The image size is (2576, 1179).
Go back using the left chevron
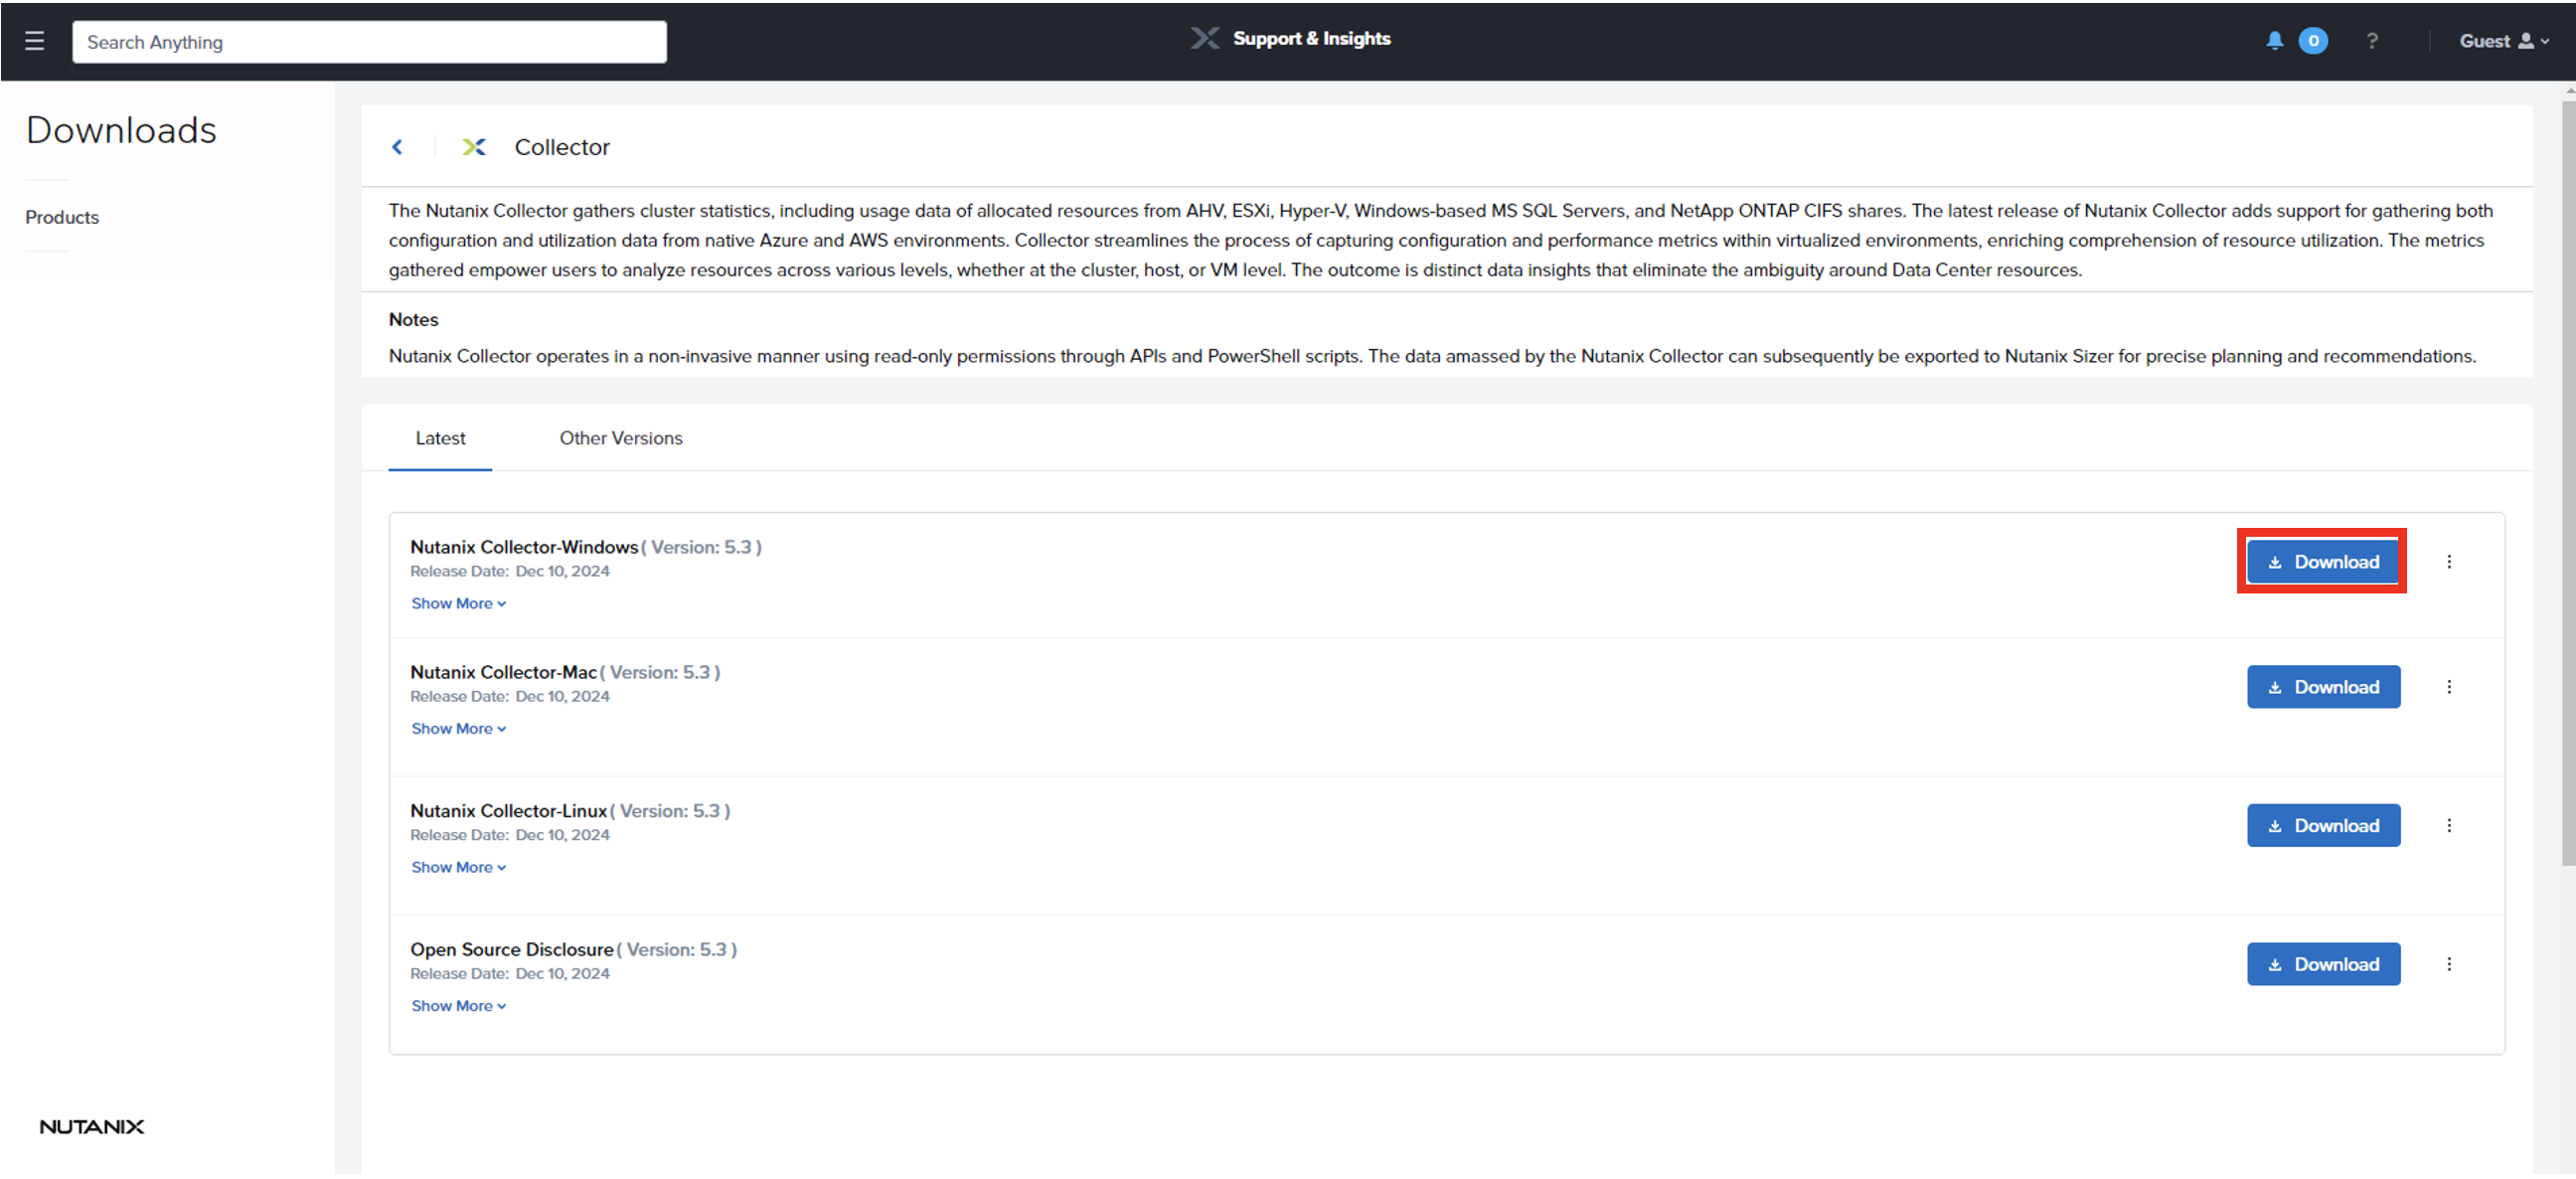(x=397, y=147)
